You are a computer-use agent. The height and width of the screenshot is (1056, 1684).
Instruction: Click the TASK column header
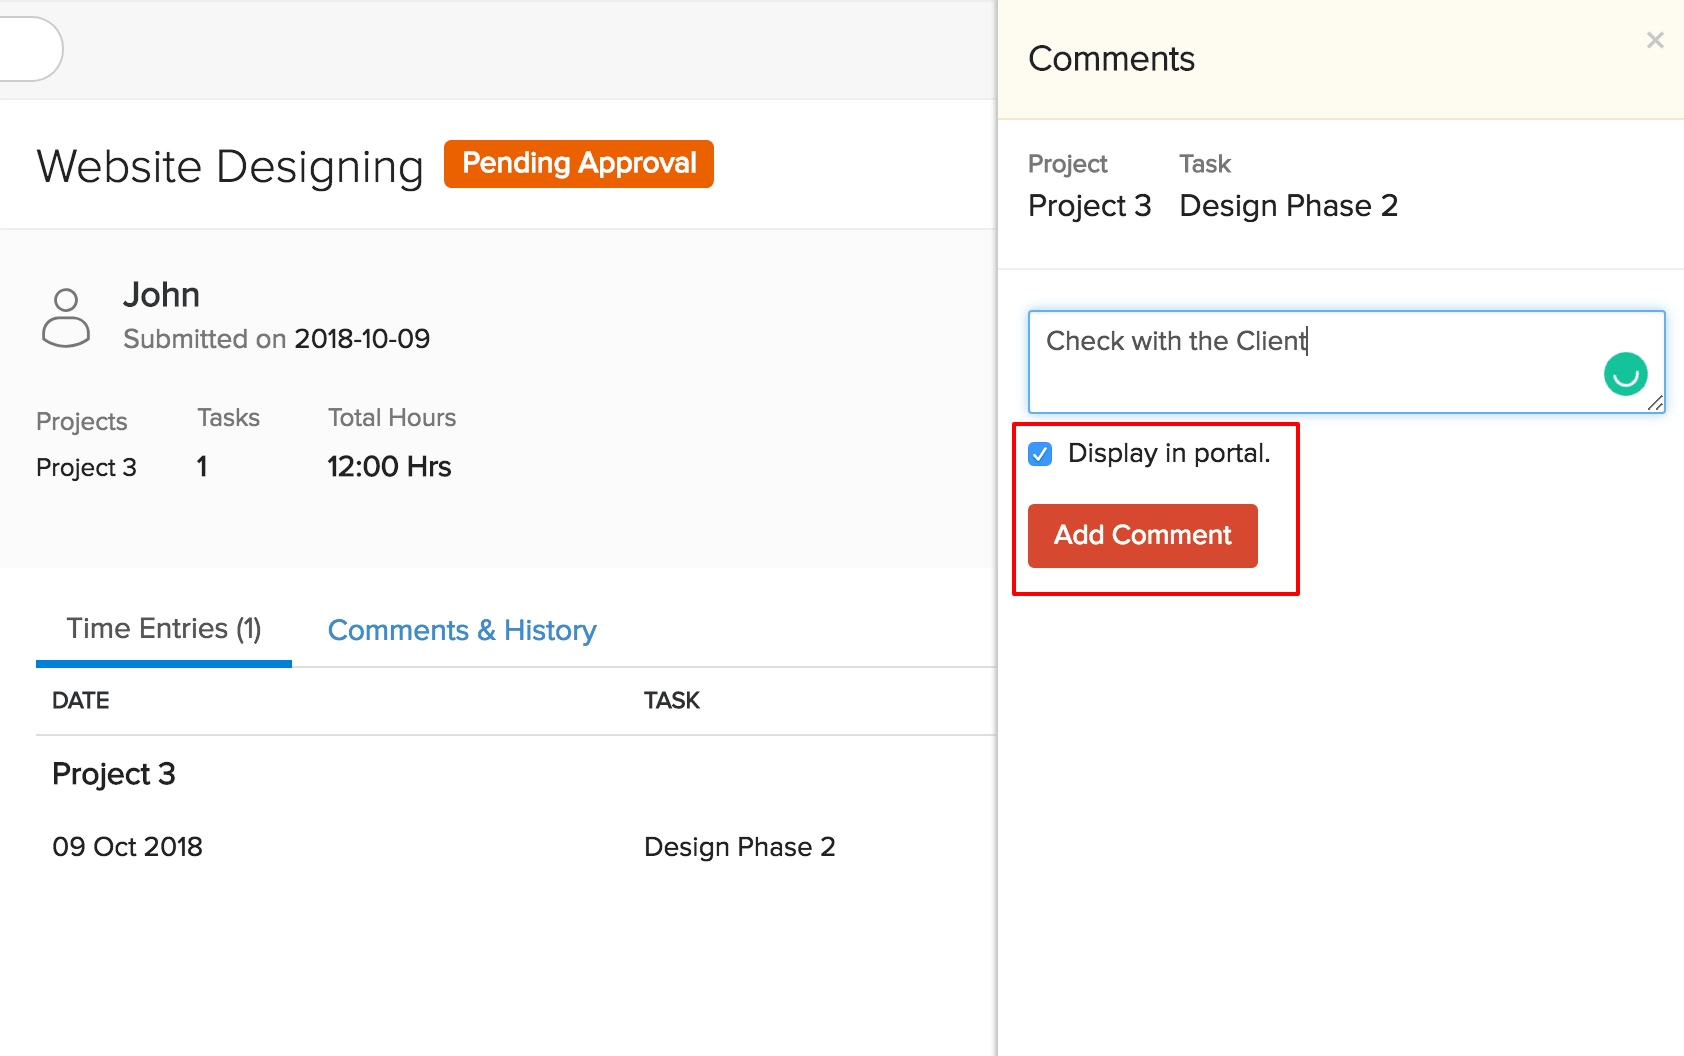671,701
